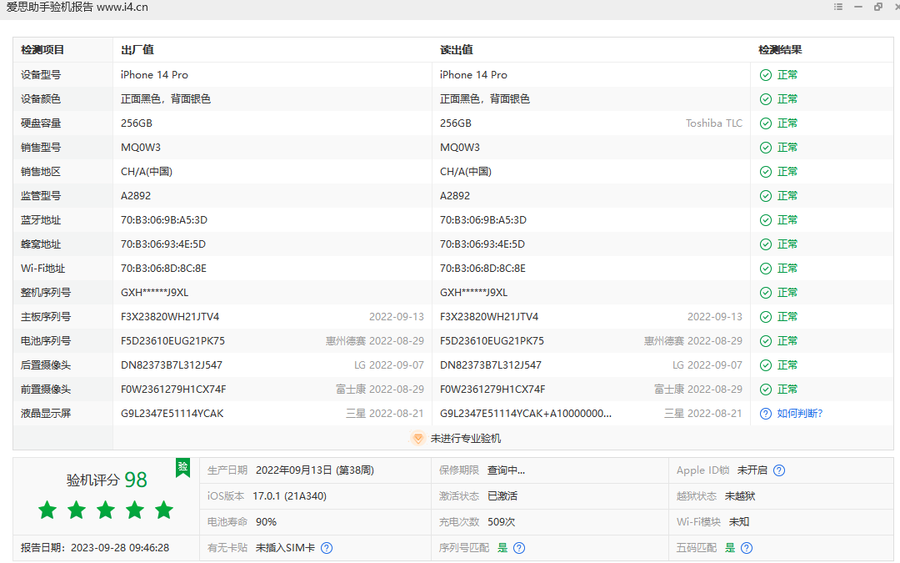This screenshot has width=900, height=563.
Task: Click the 越狱状态 未越狱 value
Action: pos(740,496)
